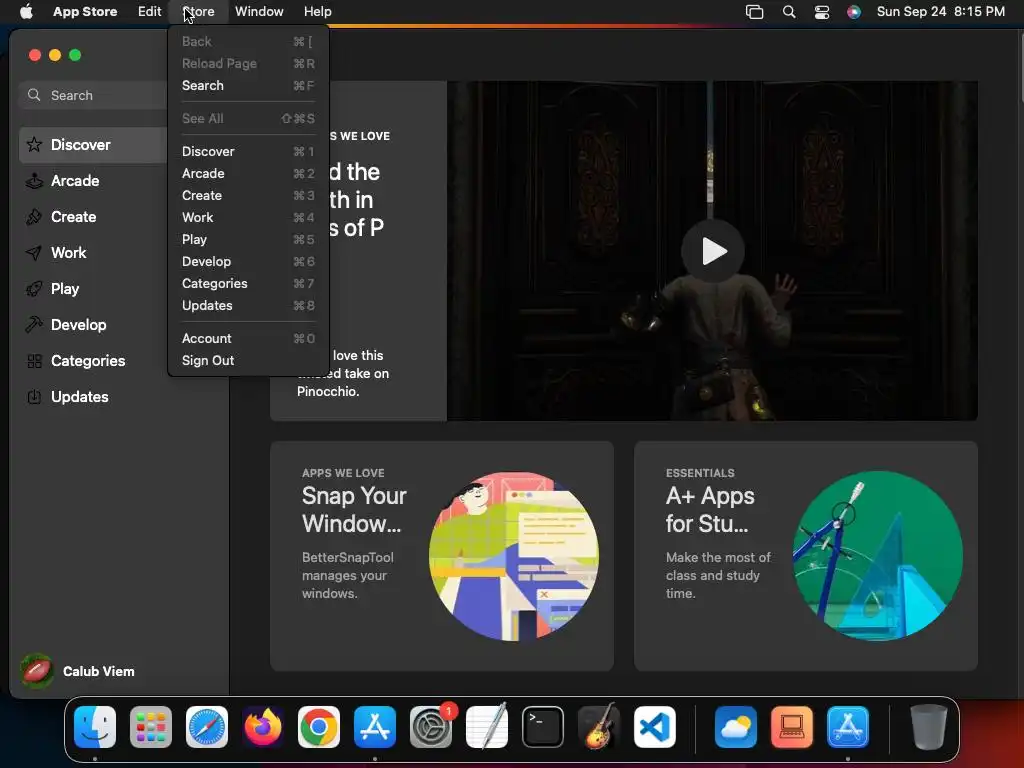Click the App Store icon beside Chrome in Dock
Viewport: 1024px width, 768px height.
click(375, 727)
